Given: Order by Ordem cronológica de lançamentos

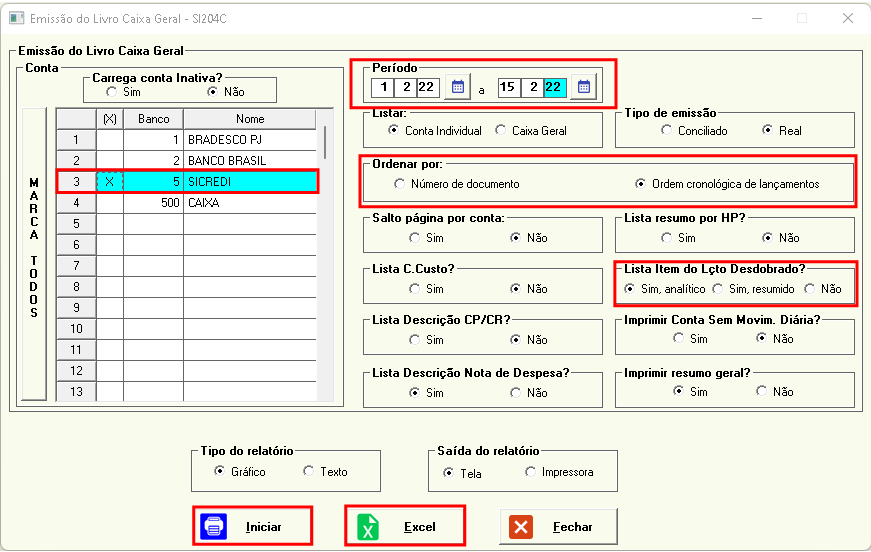Looking at the screenshot, I should click(640, 184).
